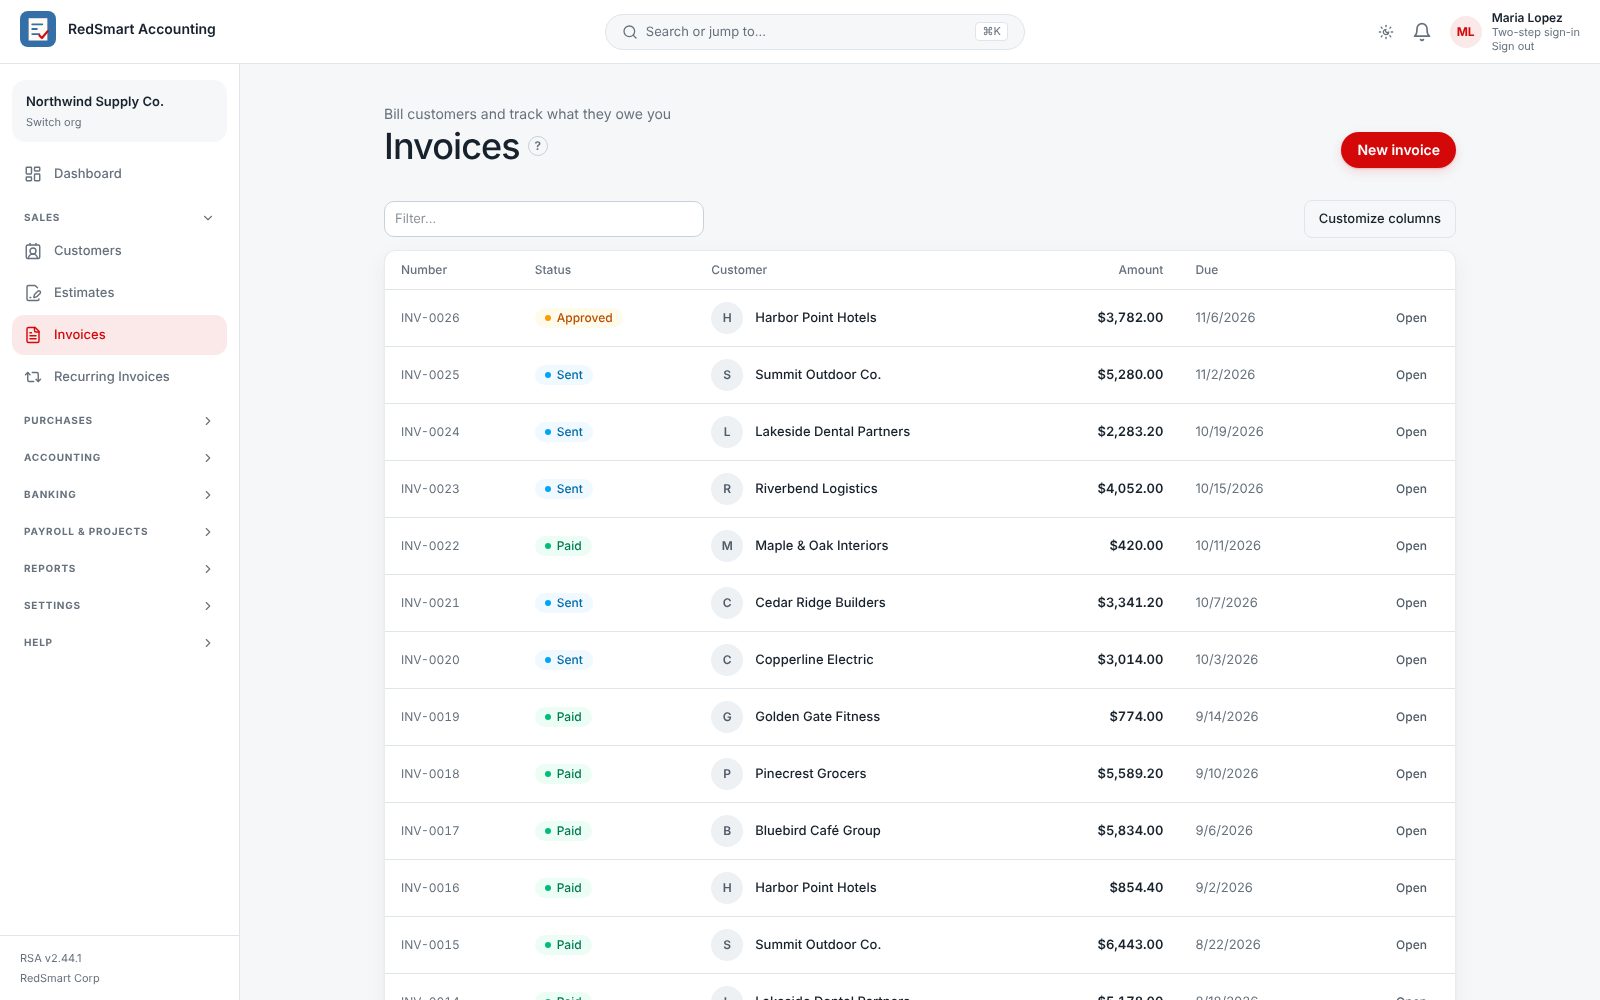Click the RedSmart Accounting logo icon
The height and width of the screenshot is (1000, 1600).
(x=38, y=30)
